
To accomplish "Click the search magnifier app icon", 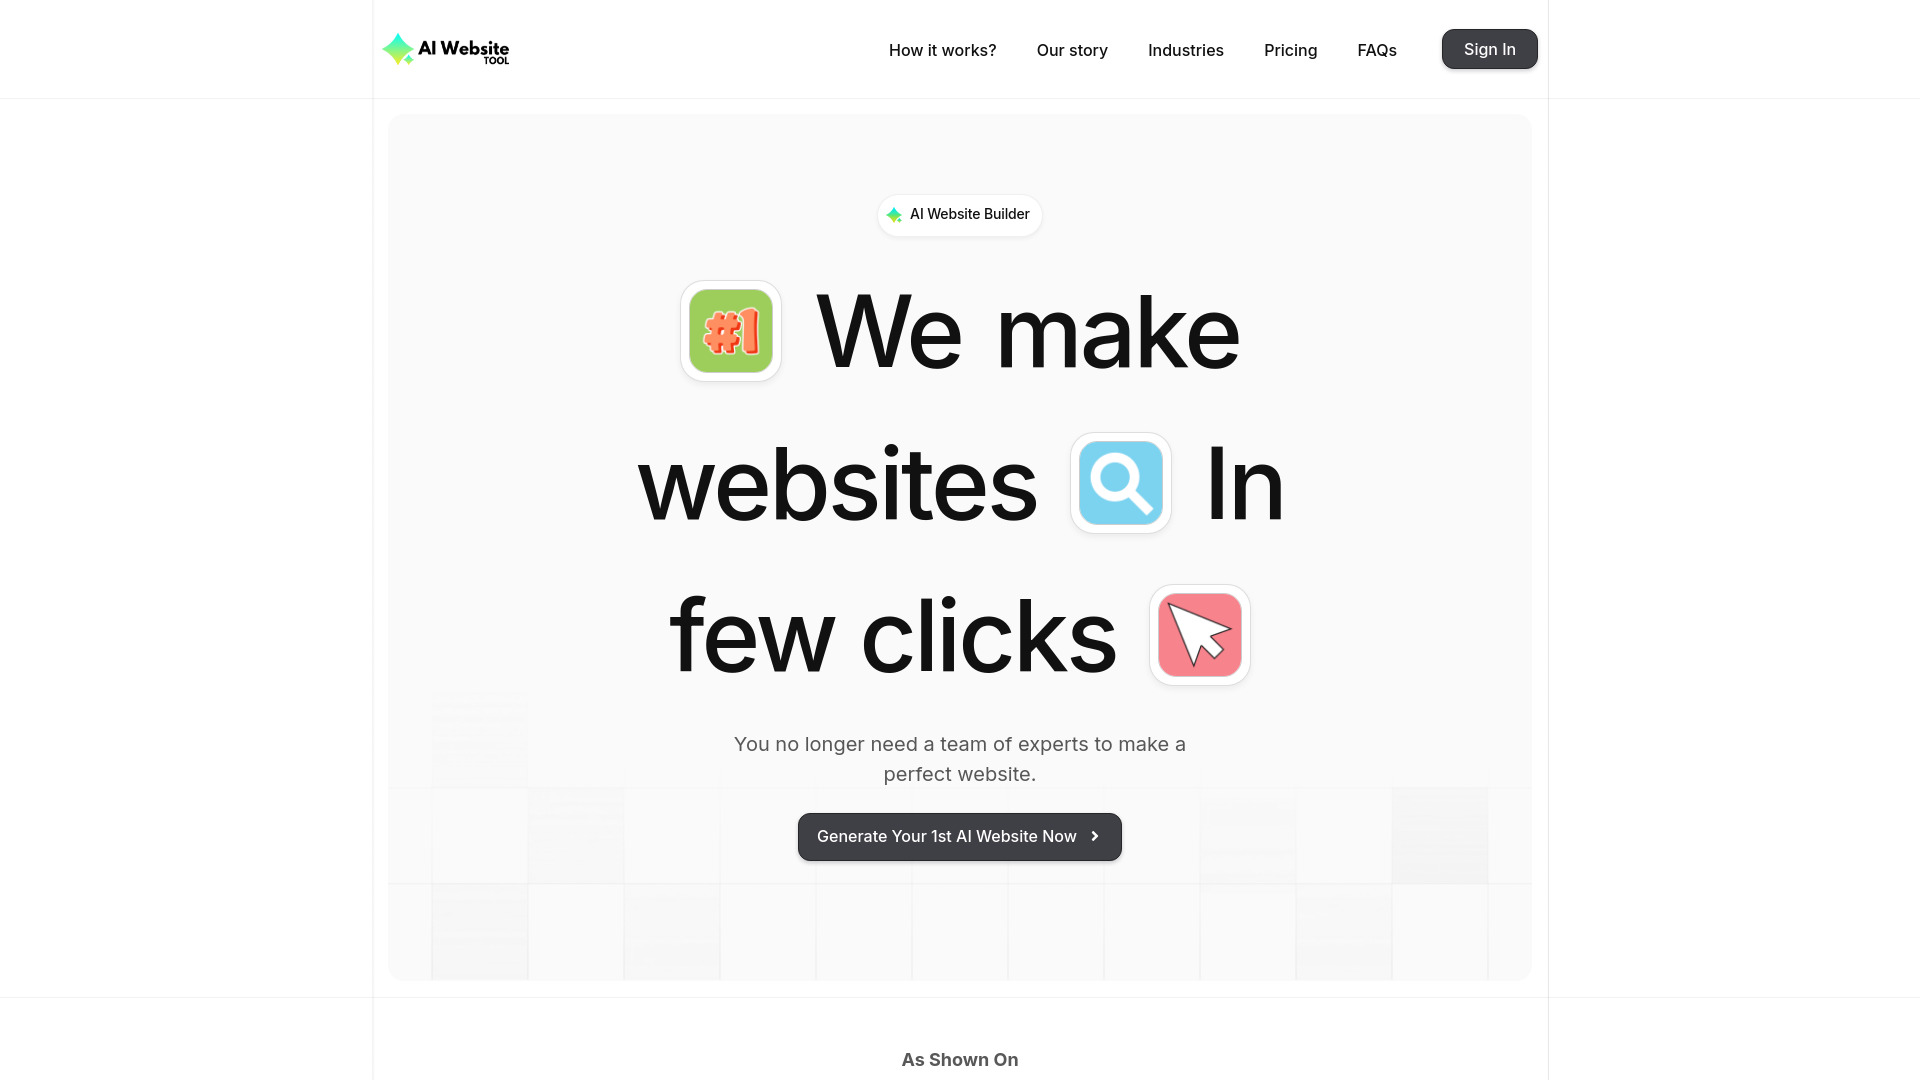I will pos(1120,483).
